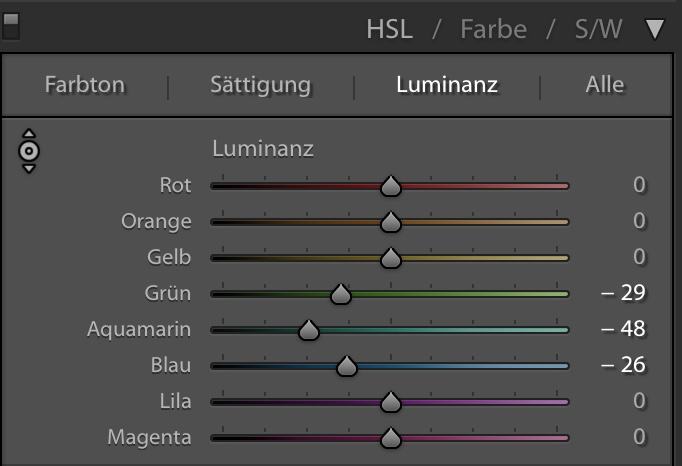Toggle the HSL panel on/off switch

point(11,25)
